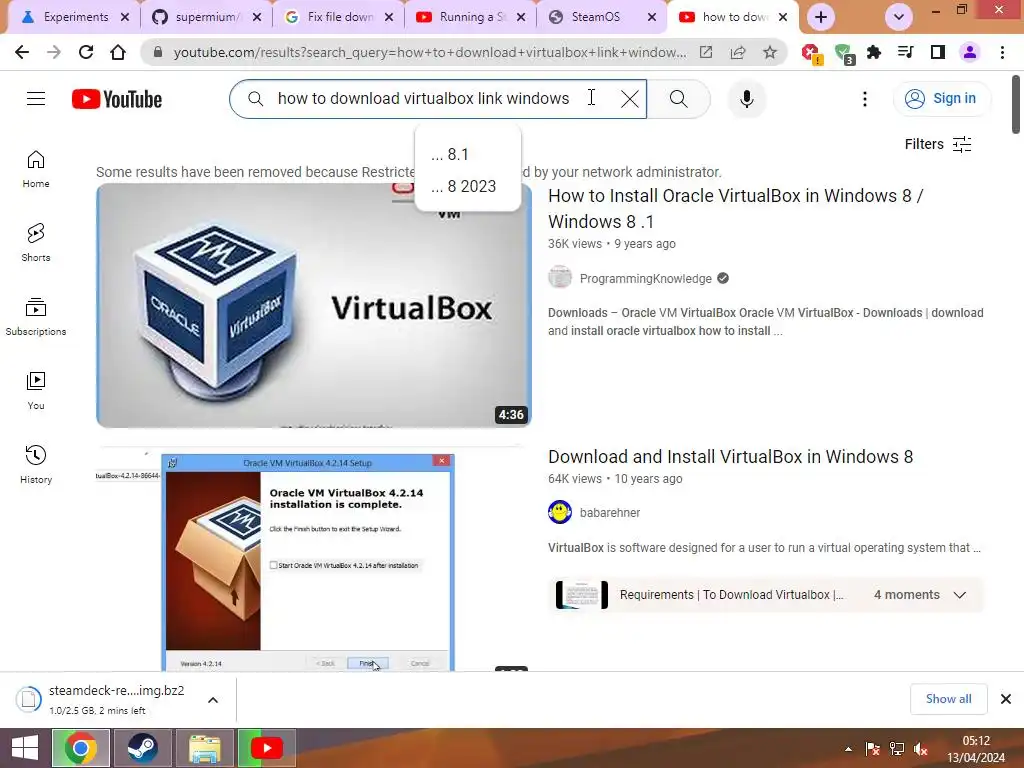
Task: Share this page via address bar icon
Action: coord(738,52)
